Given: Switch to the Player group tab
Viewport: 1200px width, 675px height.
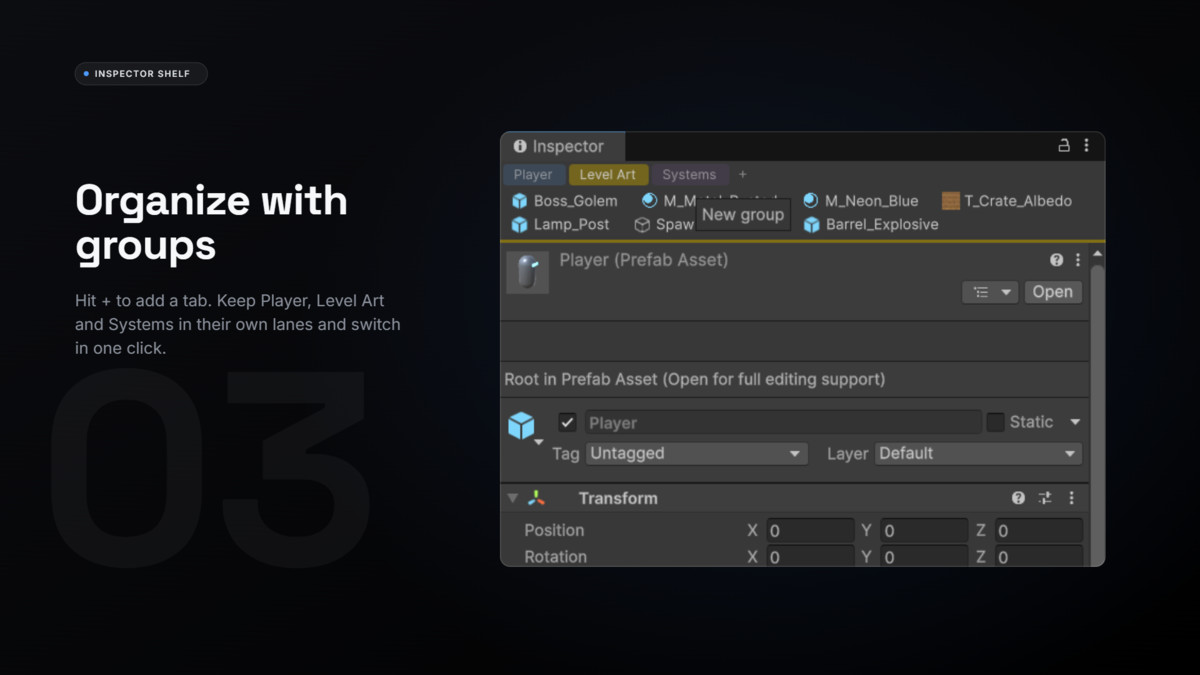Looking at the screenshot, I should point(533,175).
